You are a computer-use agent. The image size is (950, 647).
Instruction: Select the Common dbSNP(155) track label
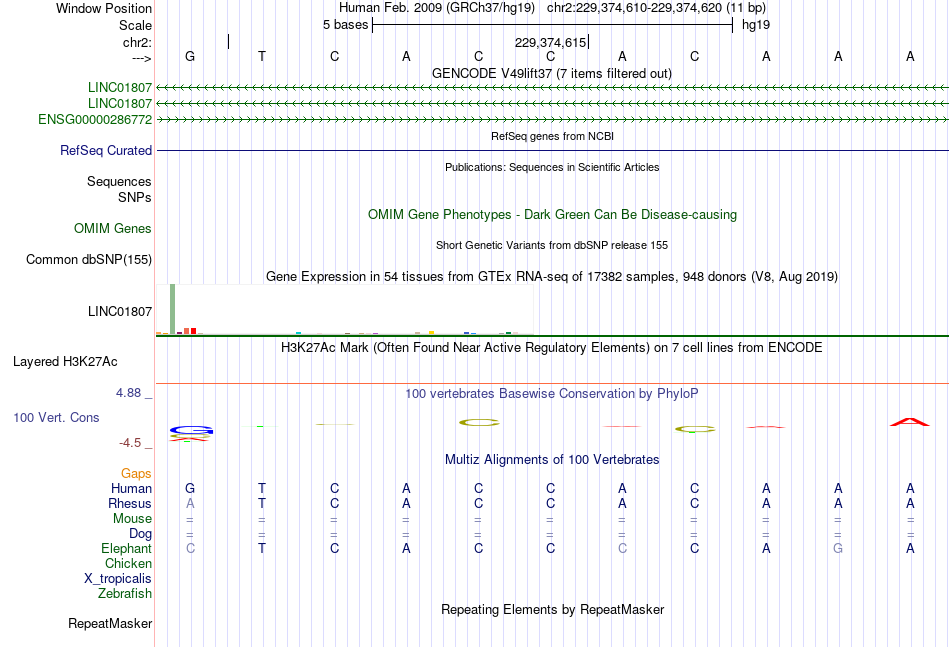(x=89, y=259)
